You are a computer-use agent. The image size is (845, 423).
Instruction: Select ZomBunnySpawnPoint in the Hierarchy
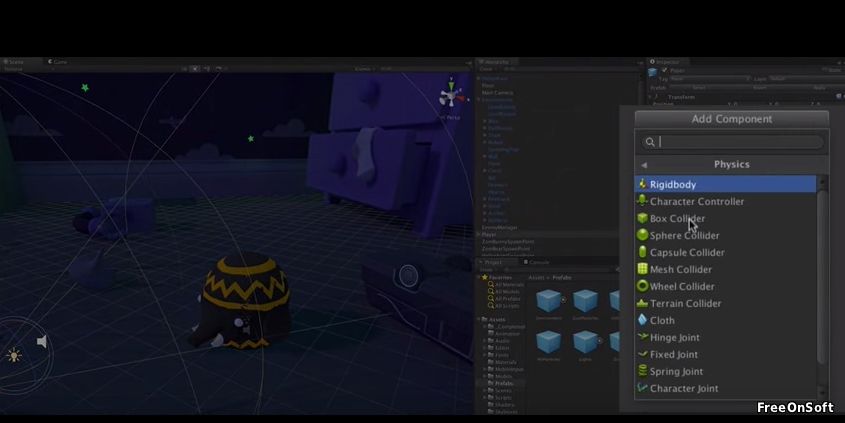coord(508,241)
